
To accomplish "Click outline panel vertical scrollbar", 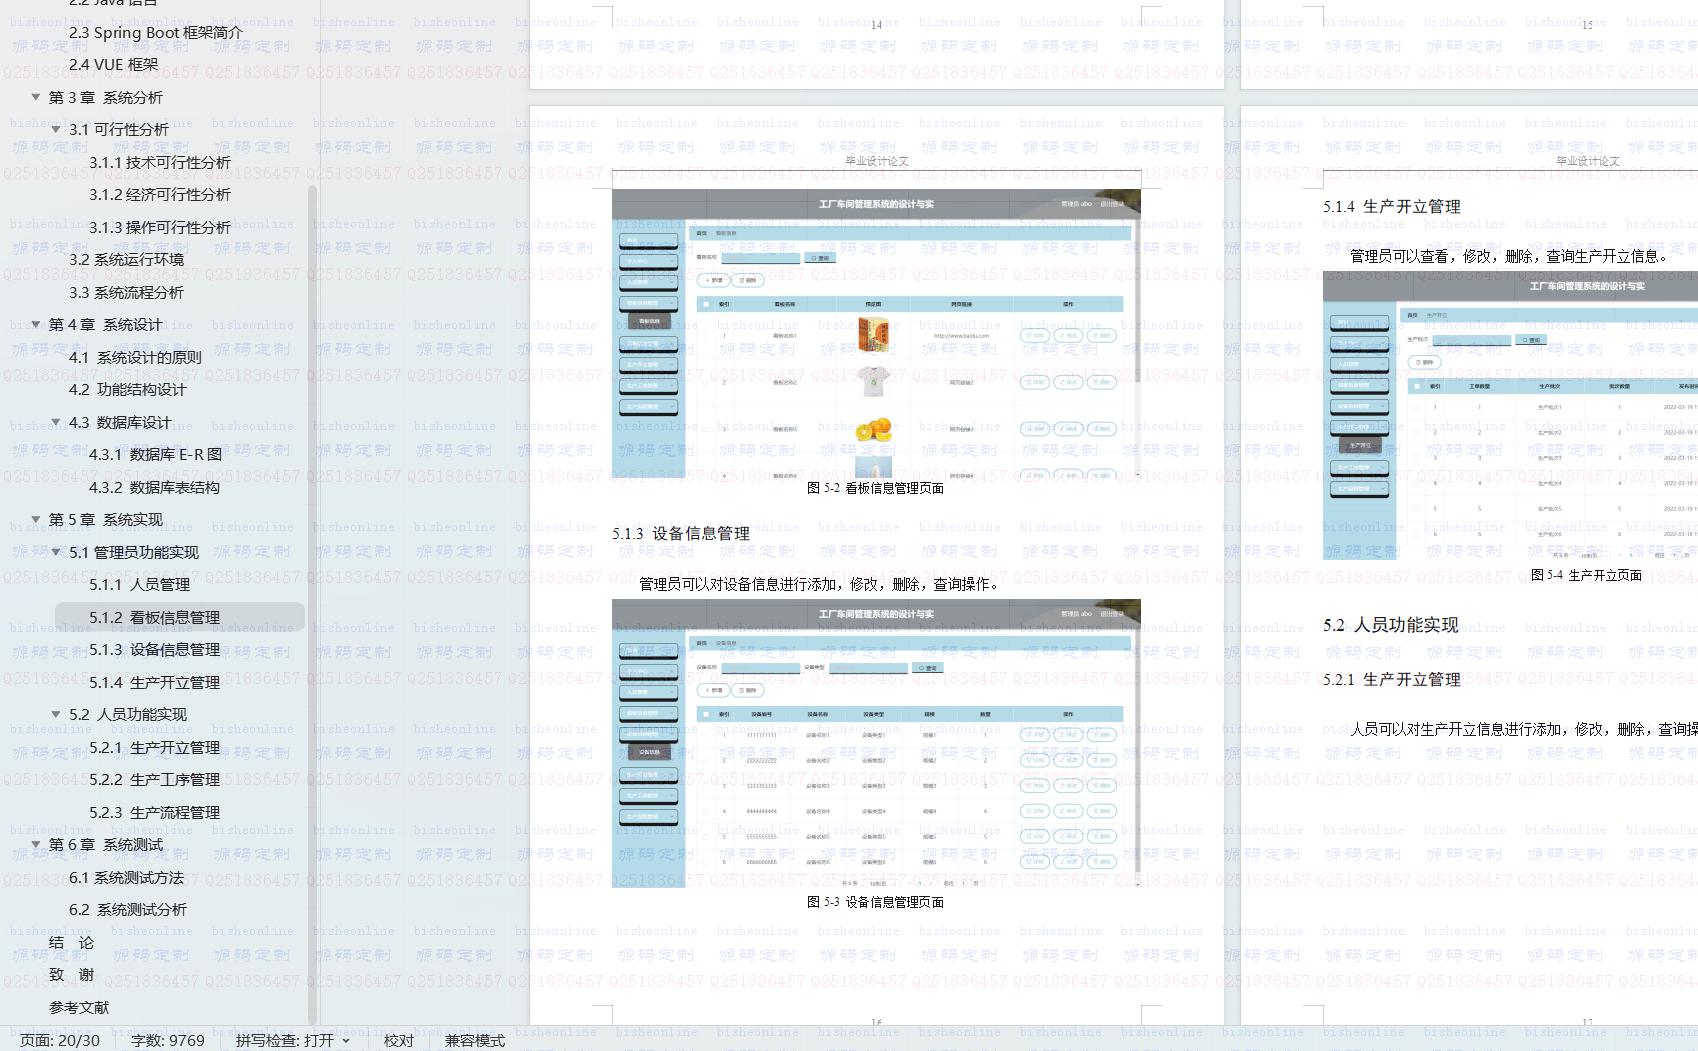I will (312, 605).
